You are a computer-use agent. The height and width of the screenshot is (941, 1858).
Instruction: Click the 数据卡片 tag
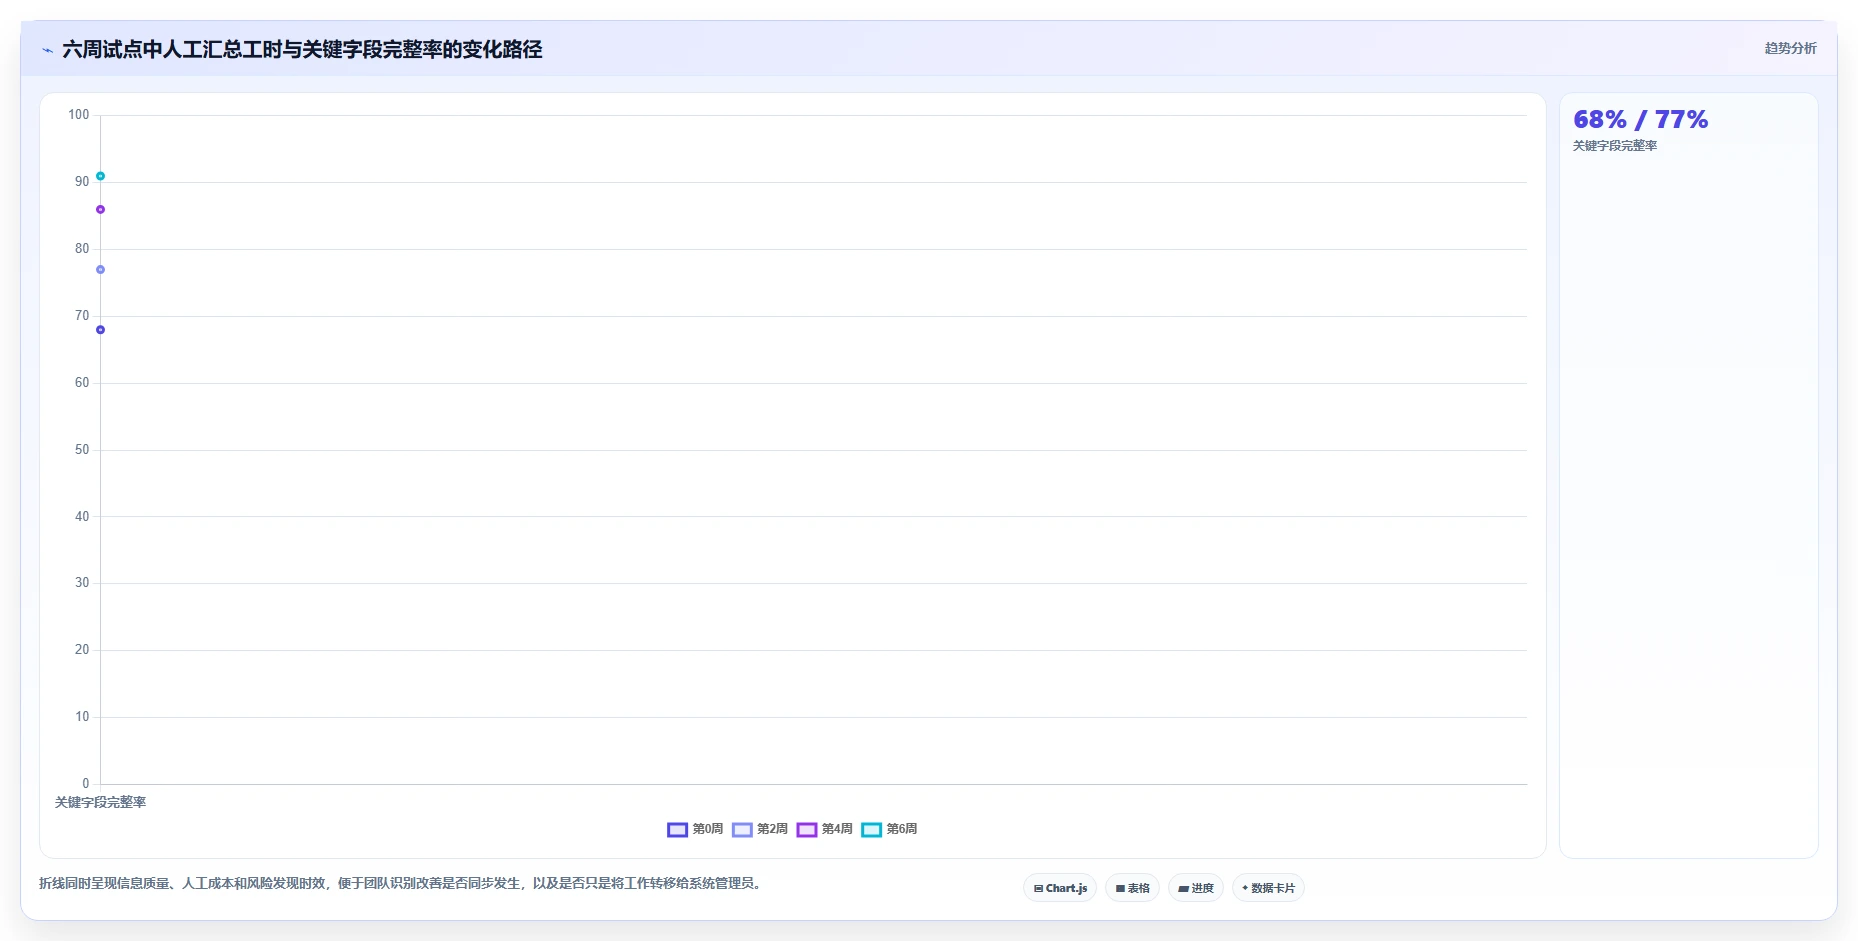point(1268,888)
